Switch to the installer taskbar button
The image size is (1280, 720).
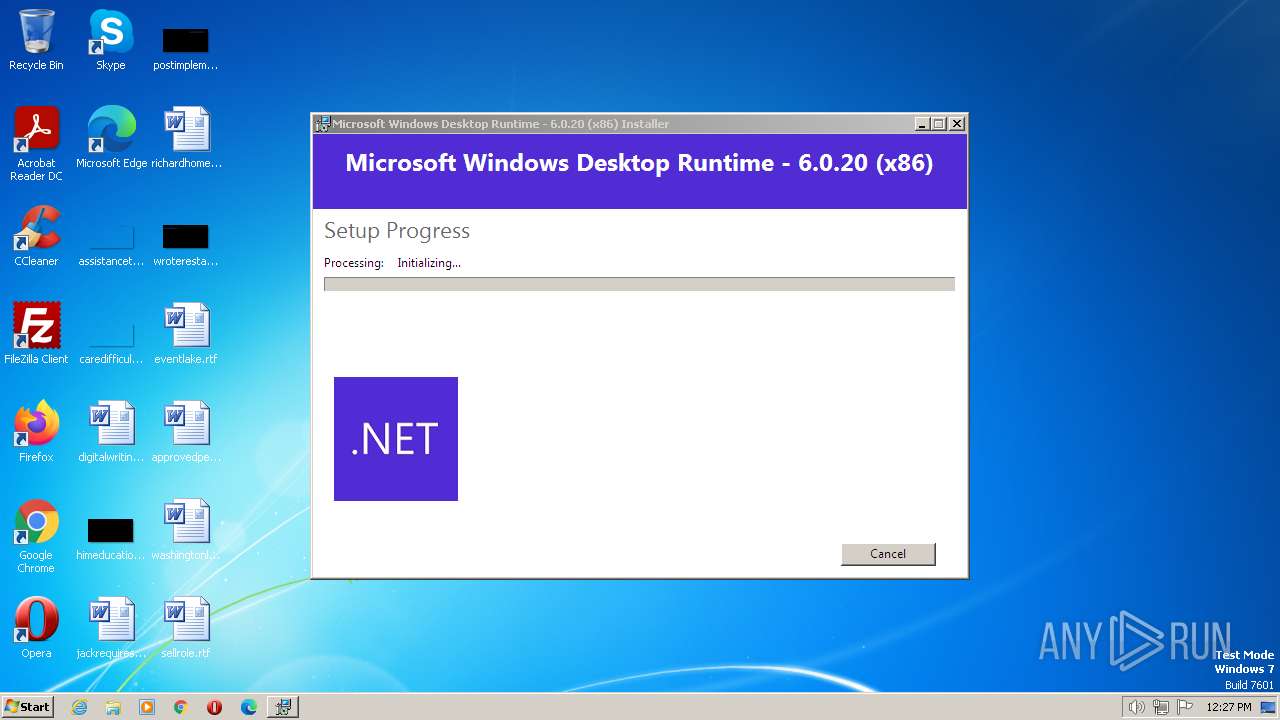pos(283,707)
